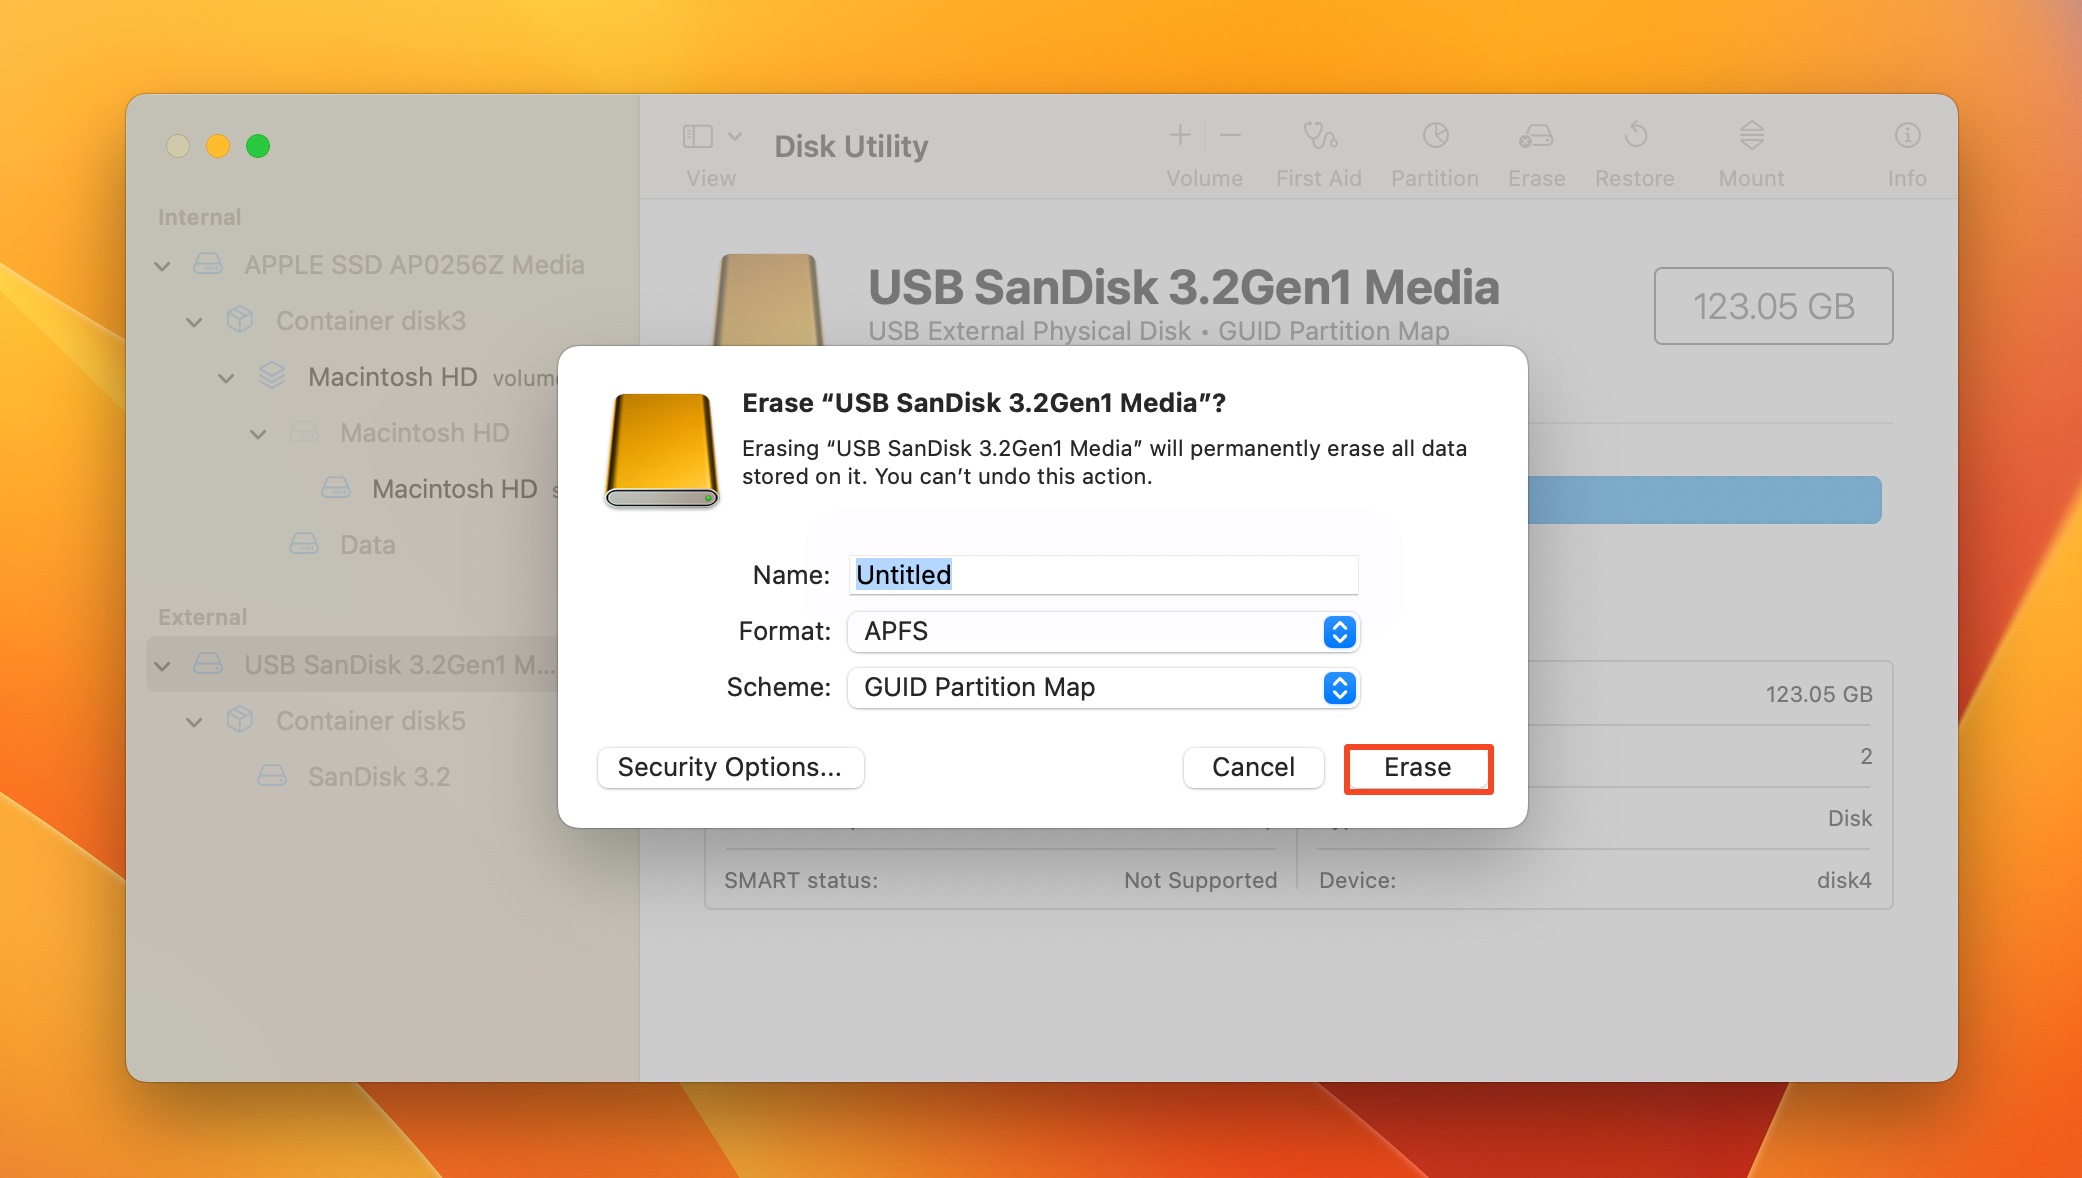Click the Container disk5 cube icon
Image resolution: width=2082 pixels, height=1178 pixels.
click(x=240, y=720)
